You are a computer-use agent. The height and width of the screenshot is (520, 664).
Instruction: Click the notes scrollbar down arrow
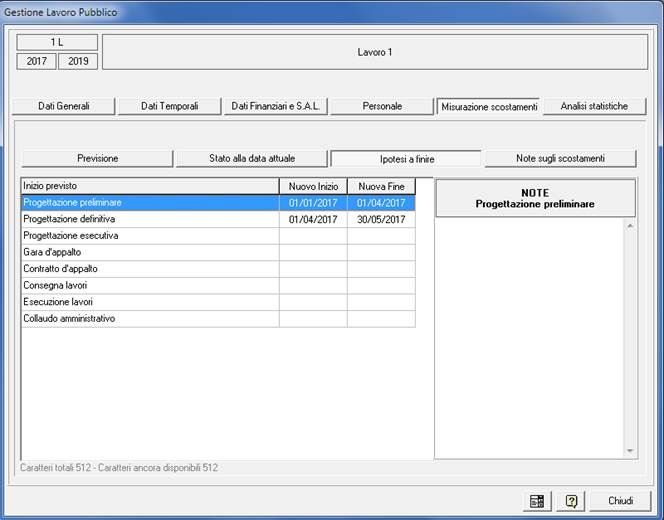tap(629, 452)
